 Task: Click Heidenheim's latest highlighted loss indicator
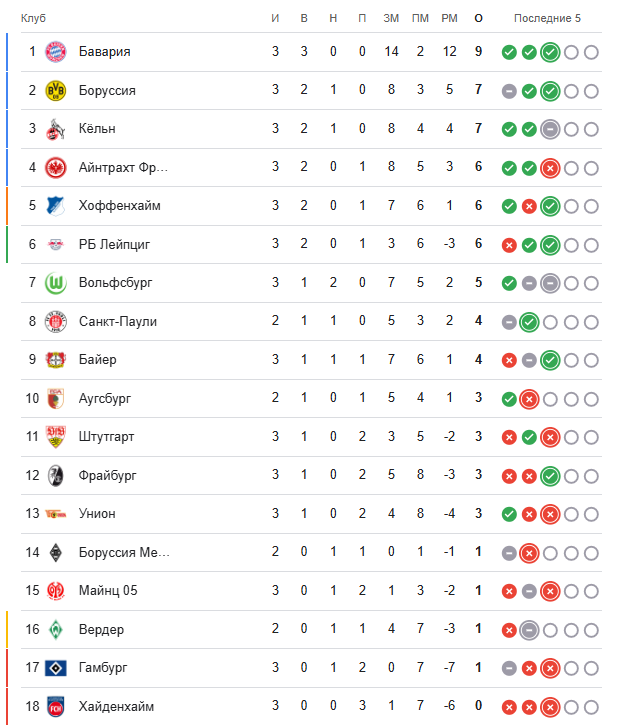(x=549, y=706)
